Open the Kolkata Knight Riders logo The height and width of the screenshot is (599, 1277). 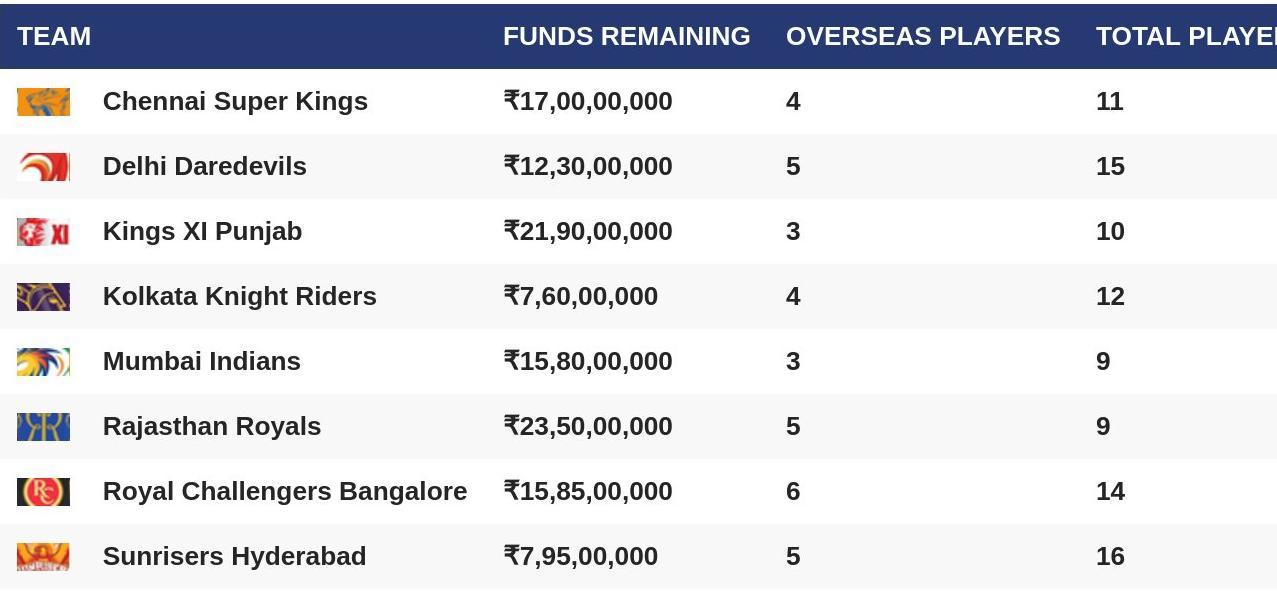point(43,297)
